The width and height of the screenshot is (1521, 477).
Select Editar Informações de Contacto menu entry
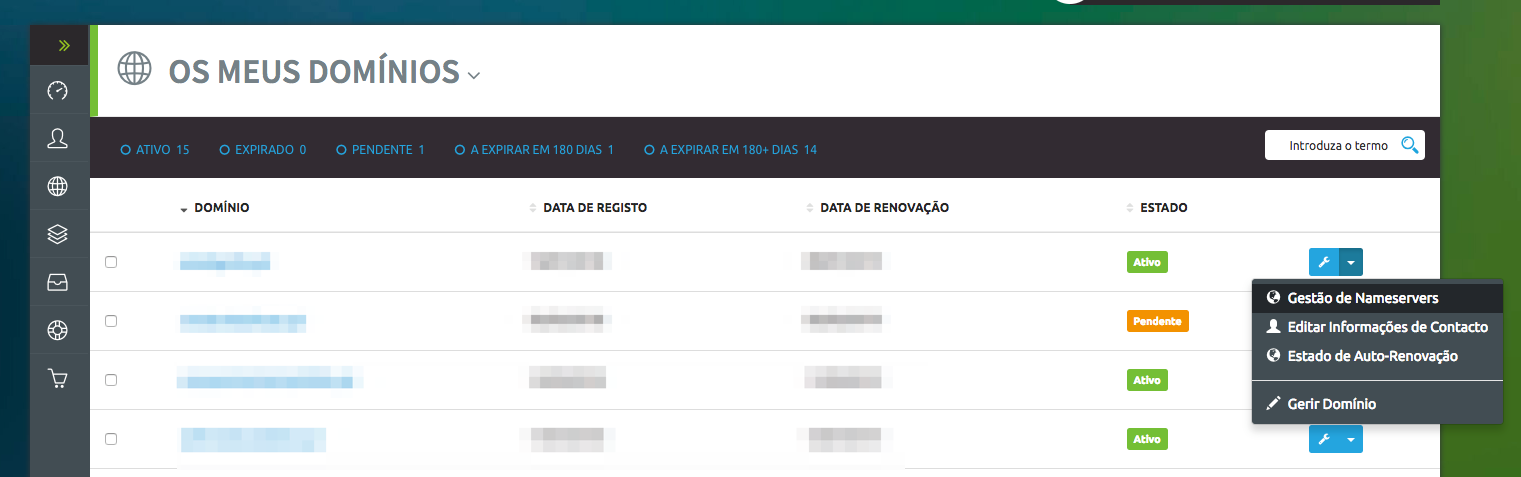(1387, 327)
